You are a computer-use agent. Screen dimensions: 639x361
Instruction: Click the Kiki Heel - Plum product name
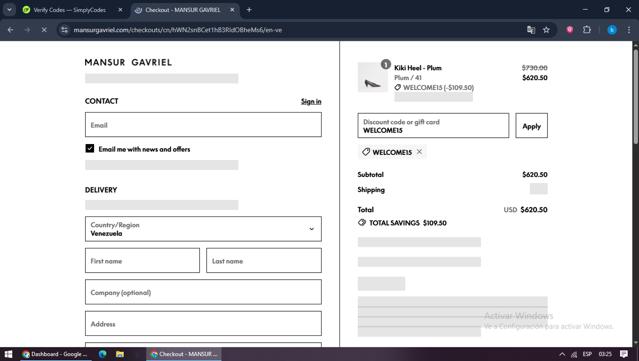point(418,68)
